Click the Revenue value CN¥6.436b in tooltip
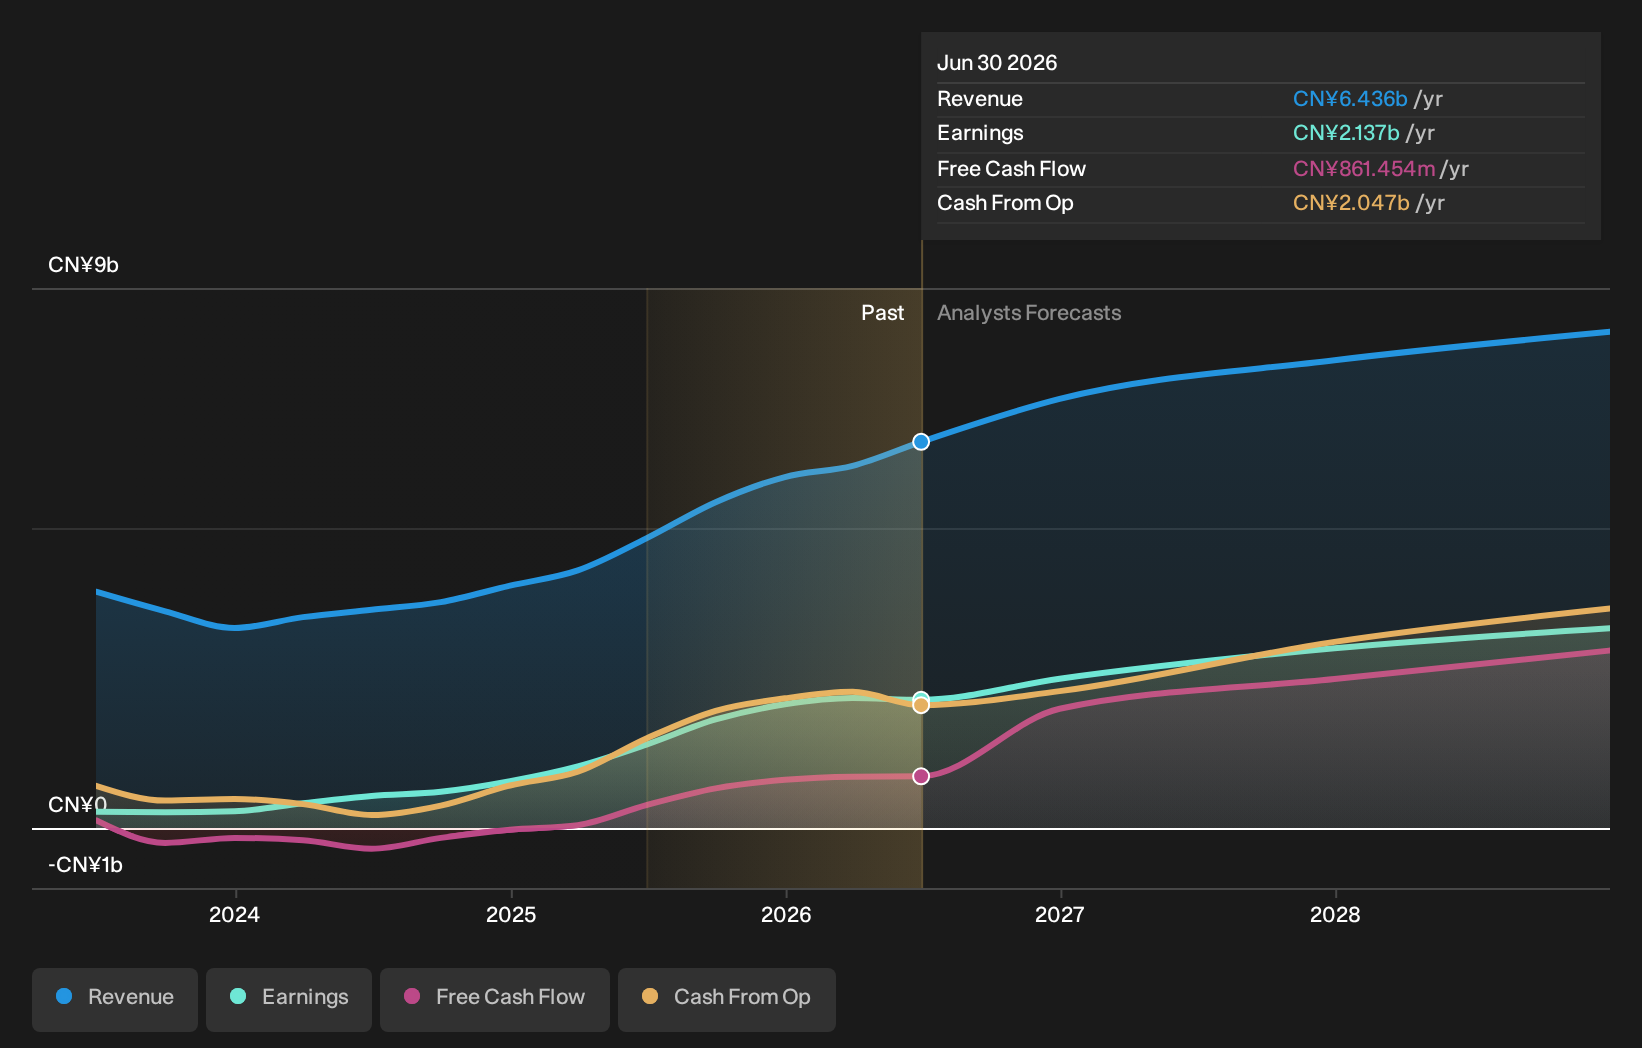The image size is (1642, 1048). [x=1350, y=99]
